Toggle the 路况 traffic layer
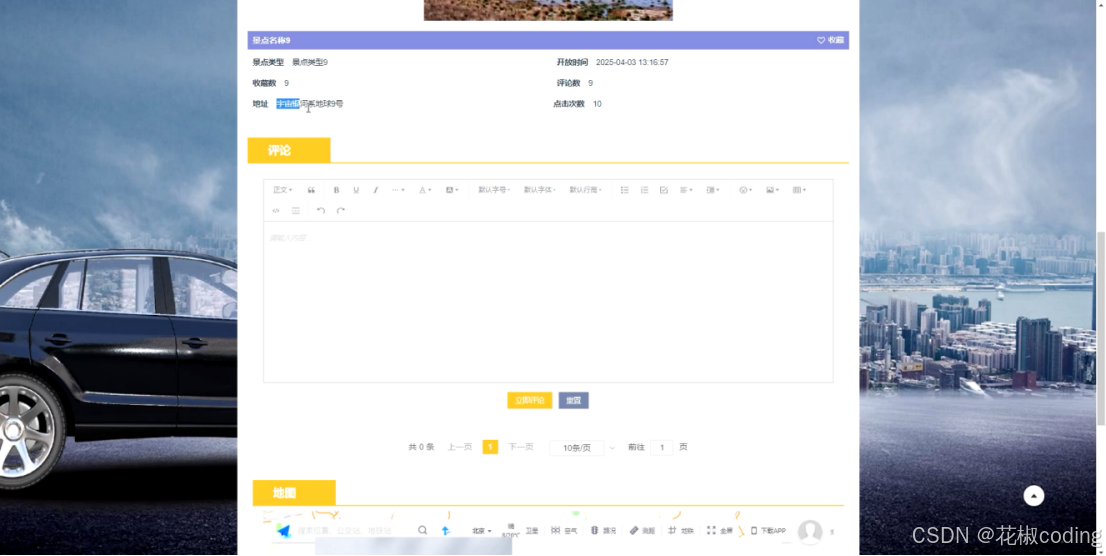This screenshot has height=556, width=1106. click(603, 531)
